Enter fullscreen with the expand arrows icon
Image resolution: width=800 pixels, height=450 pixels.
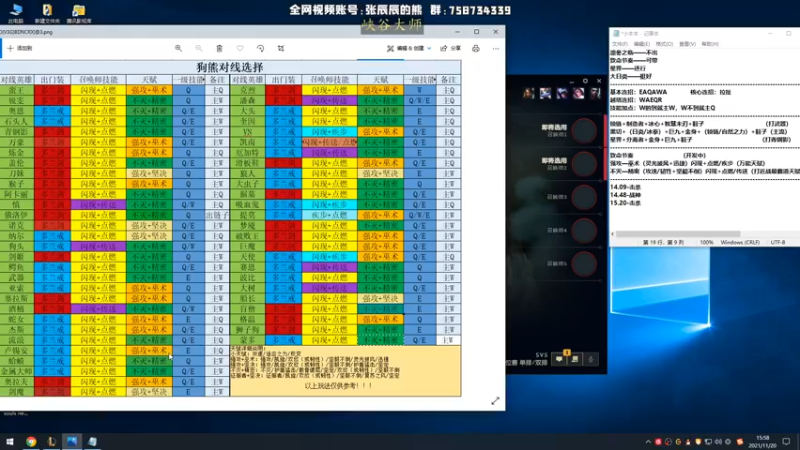pyautogui.click(x=495, y=401)
